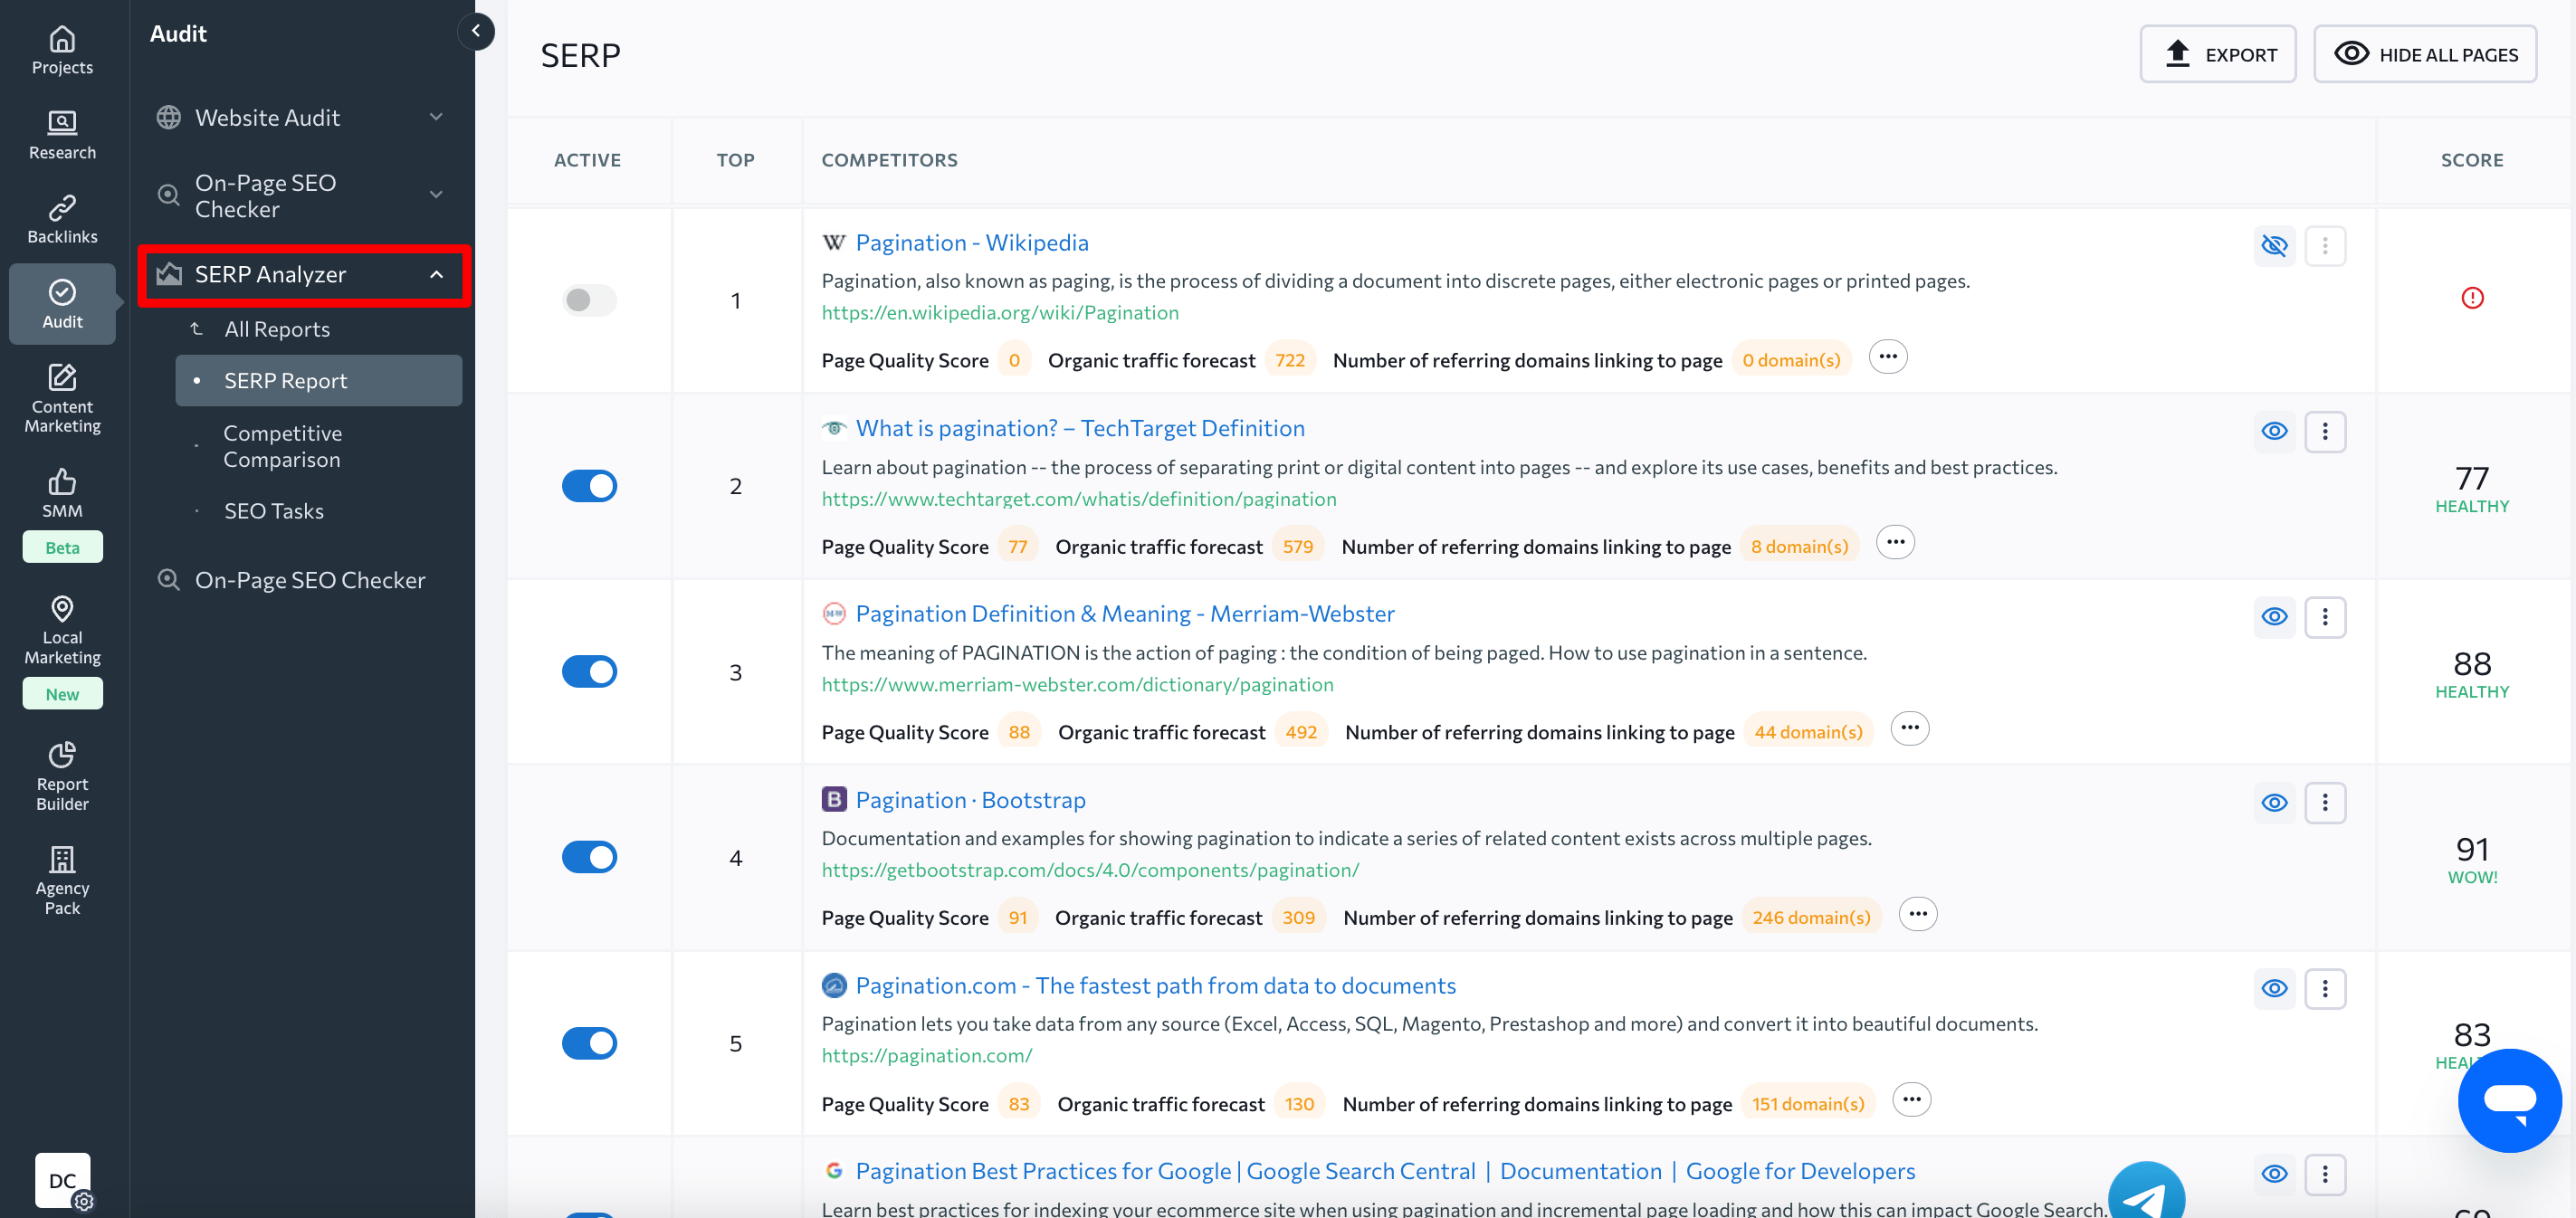Open kebab menu for Merriam-Webster result

click(2325, 617)
